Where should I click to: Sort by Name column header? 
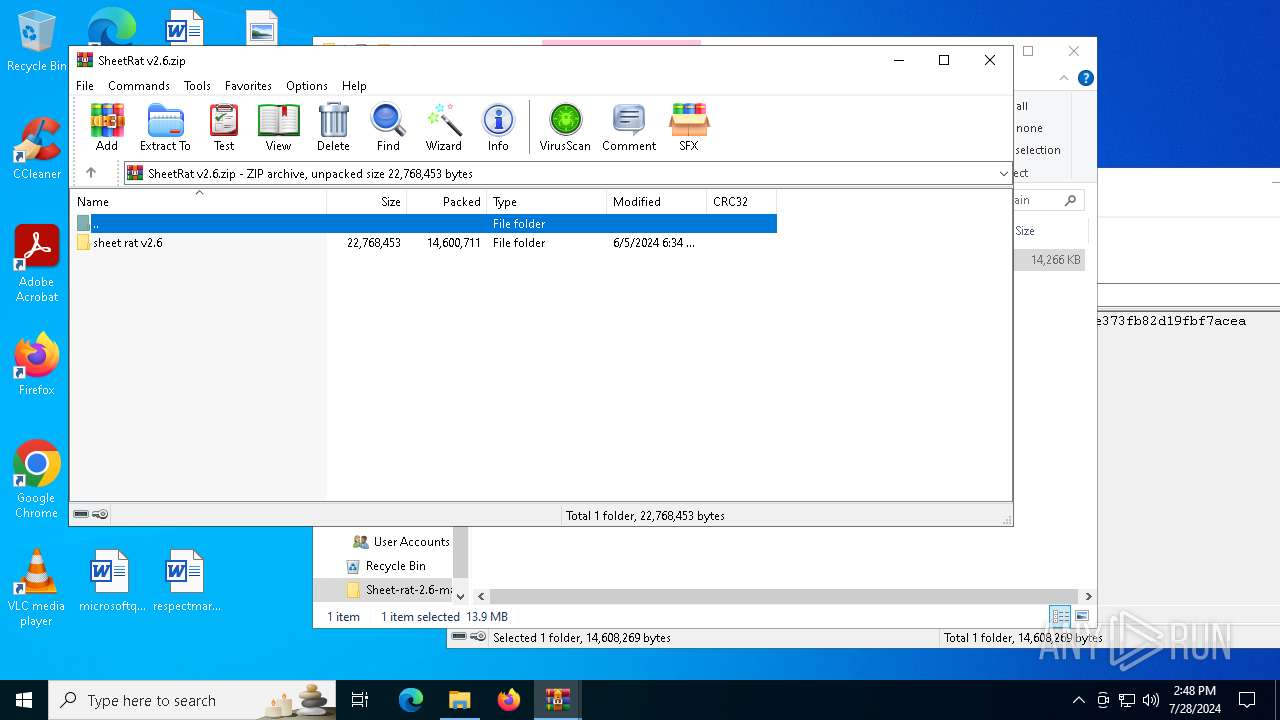(198, 201)
